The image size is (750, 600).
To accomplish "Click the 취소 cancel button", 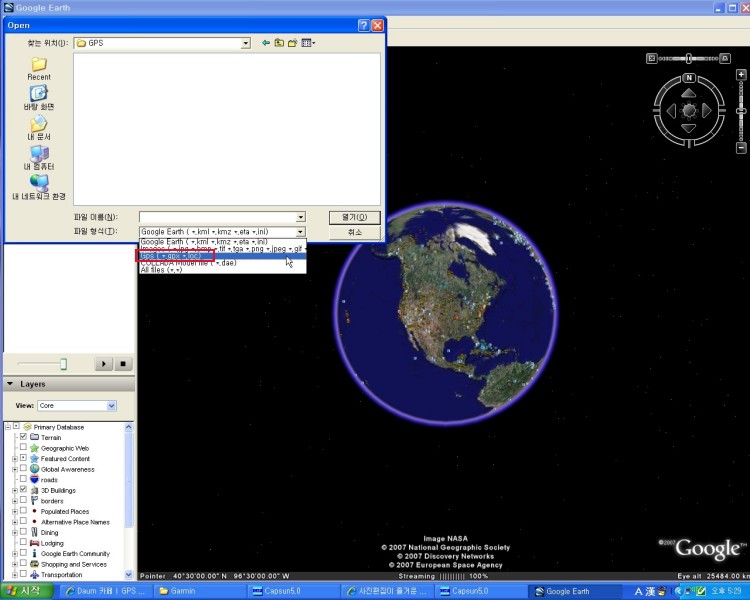I will [354, 232].
